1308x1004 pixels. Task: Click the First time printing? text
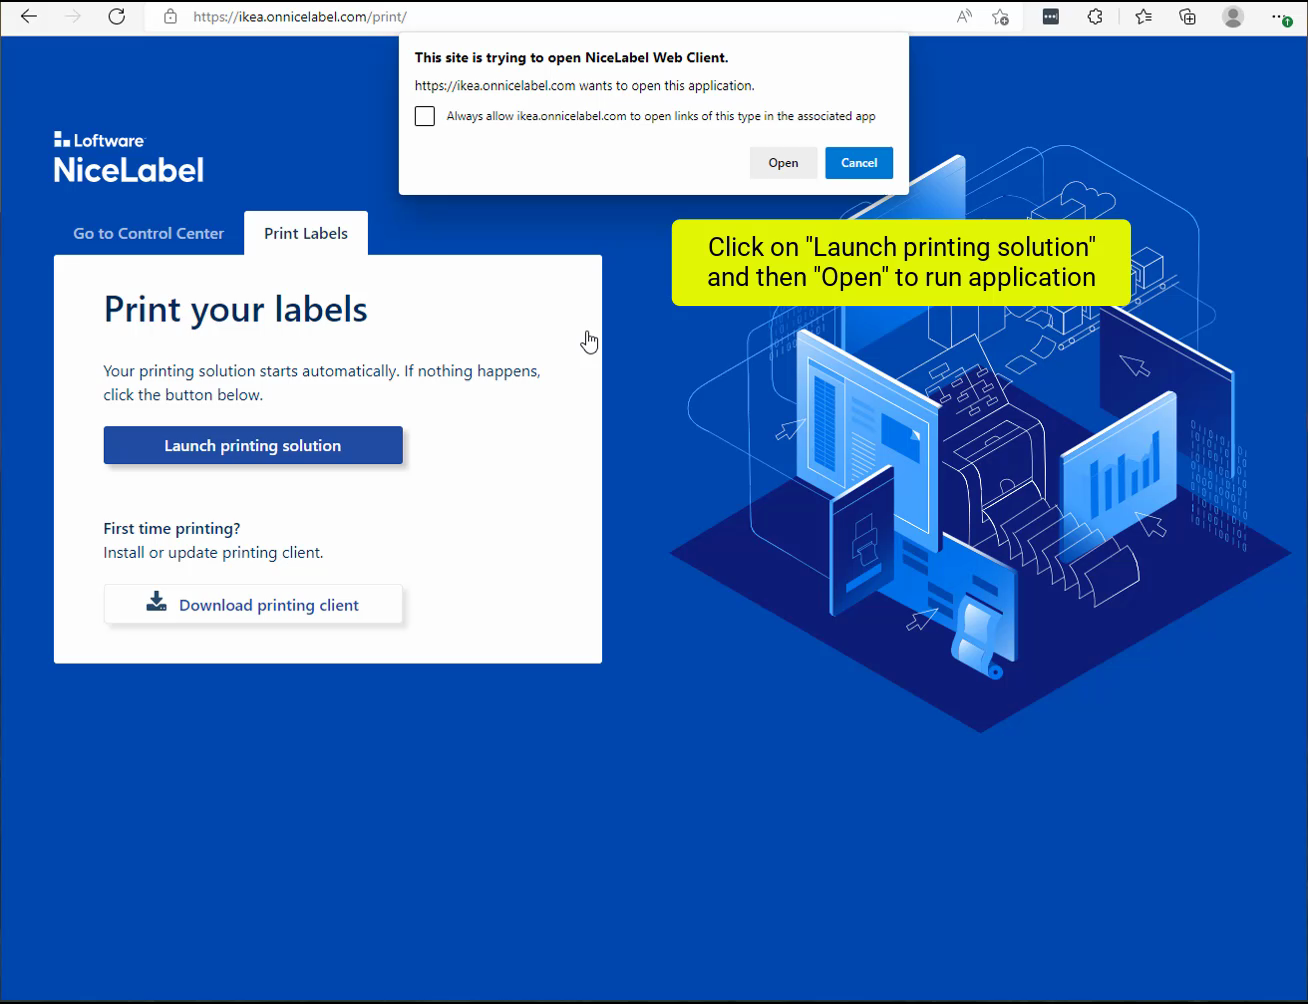[x=172, y=528]
